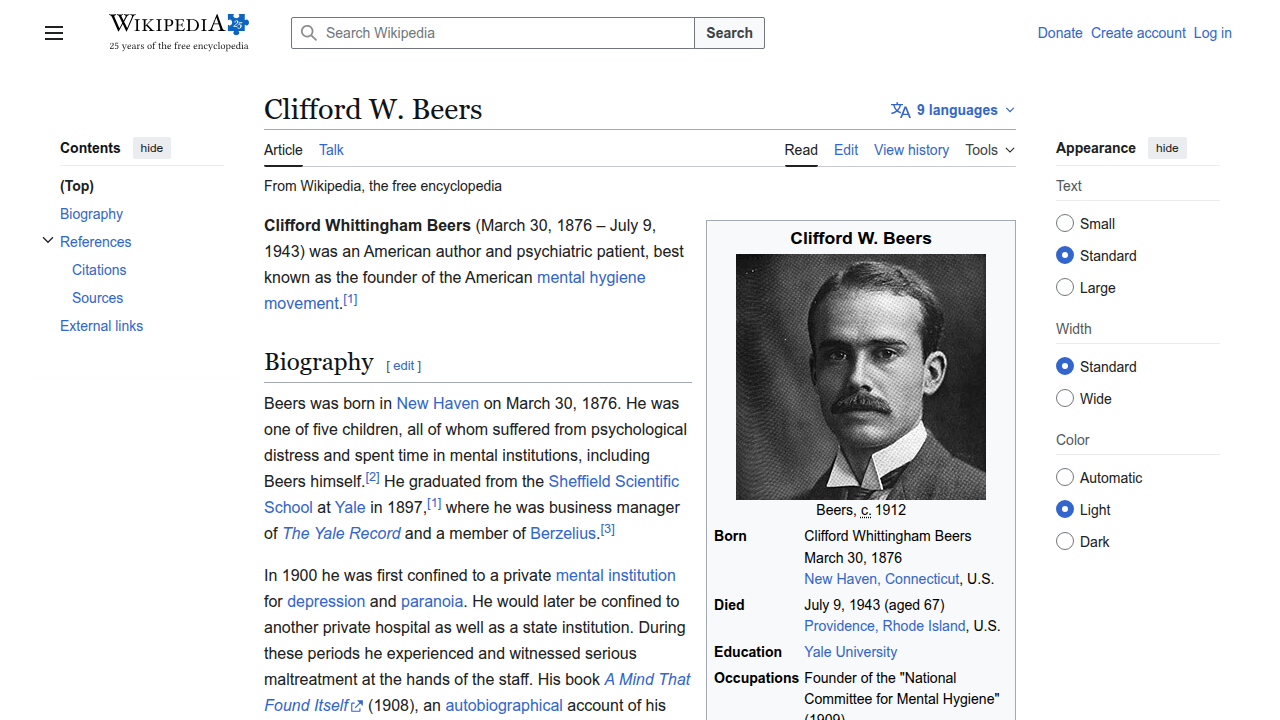
Task: Open Providence, Rhode Island infobox link
Action: pos(885,626)
